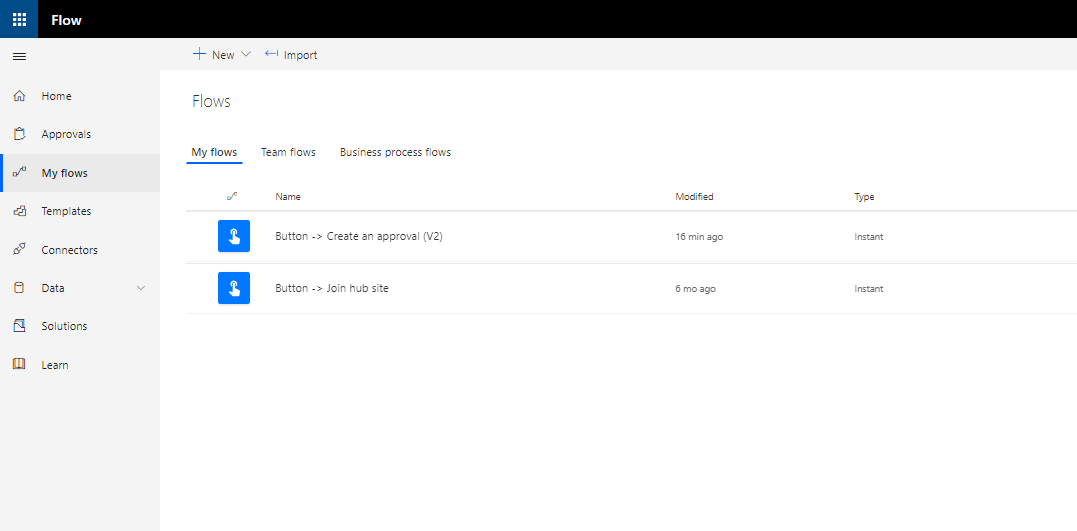Select the Create an approval flow icon
The image size is (1077, 531).
pos(234,236)
